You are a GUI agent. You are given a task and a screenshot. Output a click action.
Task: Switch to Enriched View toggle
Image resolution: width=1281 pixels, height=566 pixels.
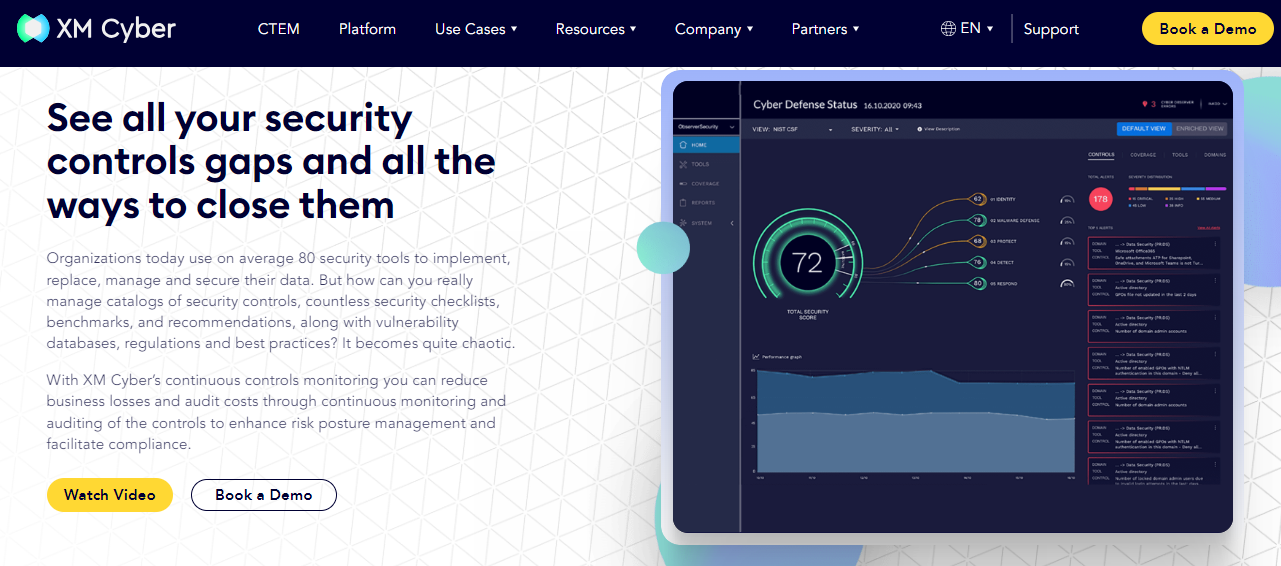pos(1199,129)
